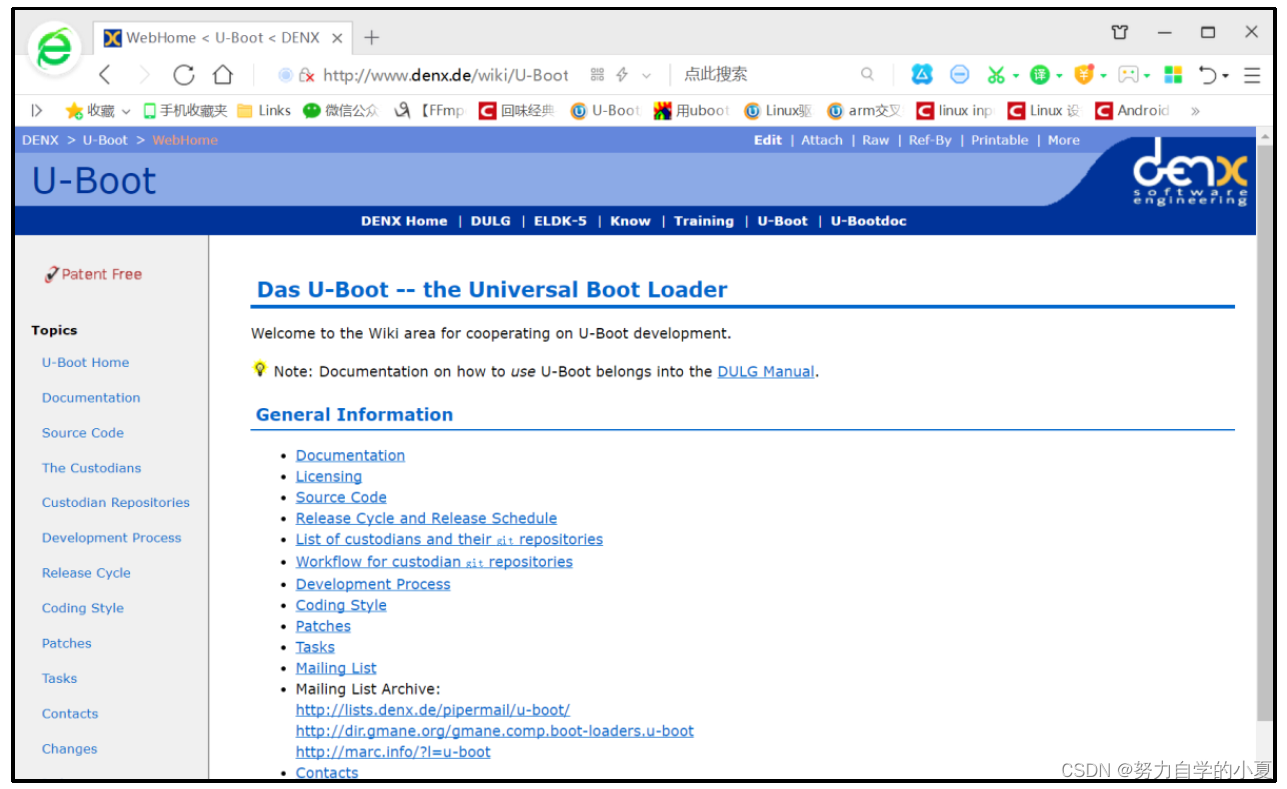
Task: Open the QR code grid icon in address bar
Action: pyautogui.click(x=597, y=75)
